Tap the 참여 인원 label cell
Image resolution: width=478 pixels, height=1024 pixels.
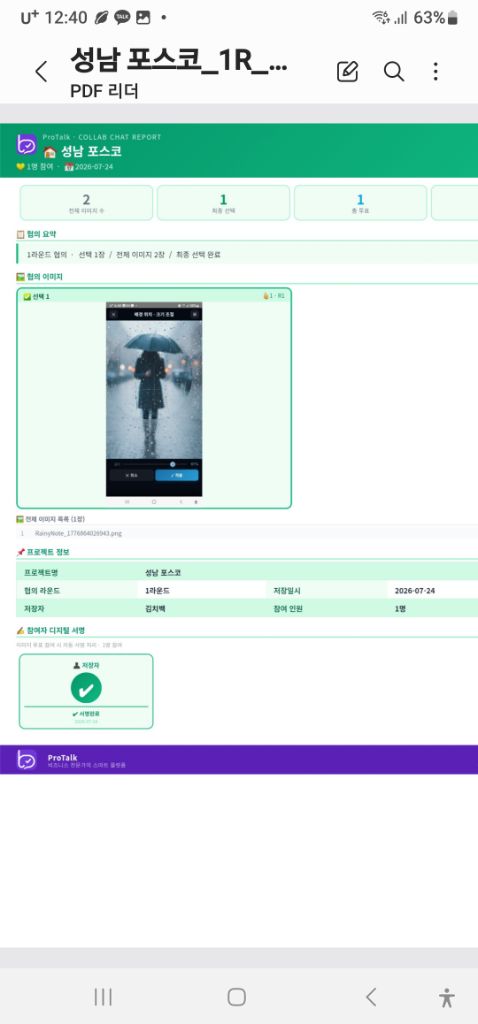click(289, 608)
